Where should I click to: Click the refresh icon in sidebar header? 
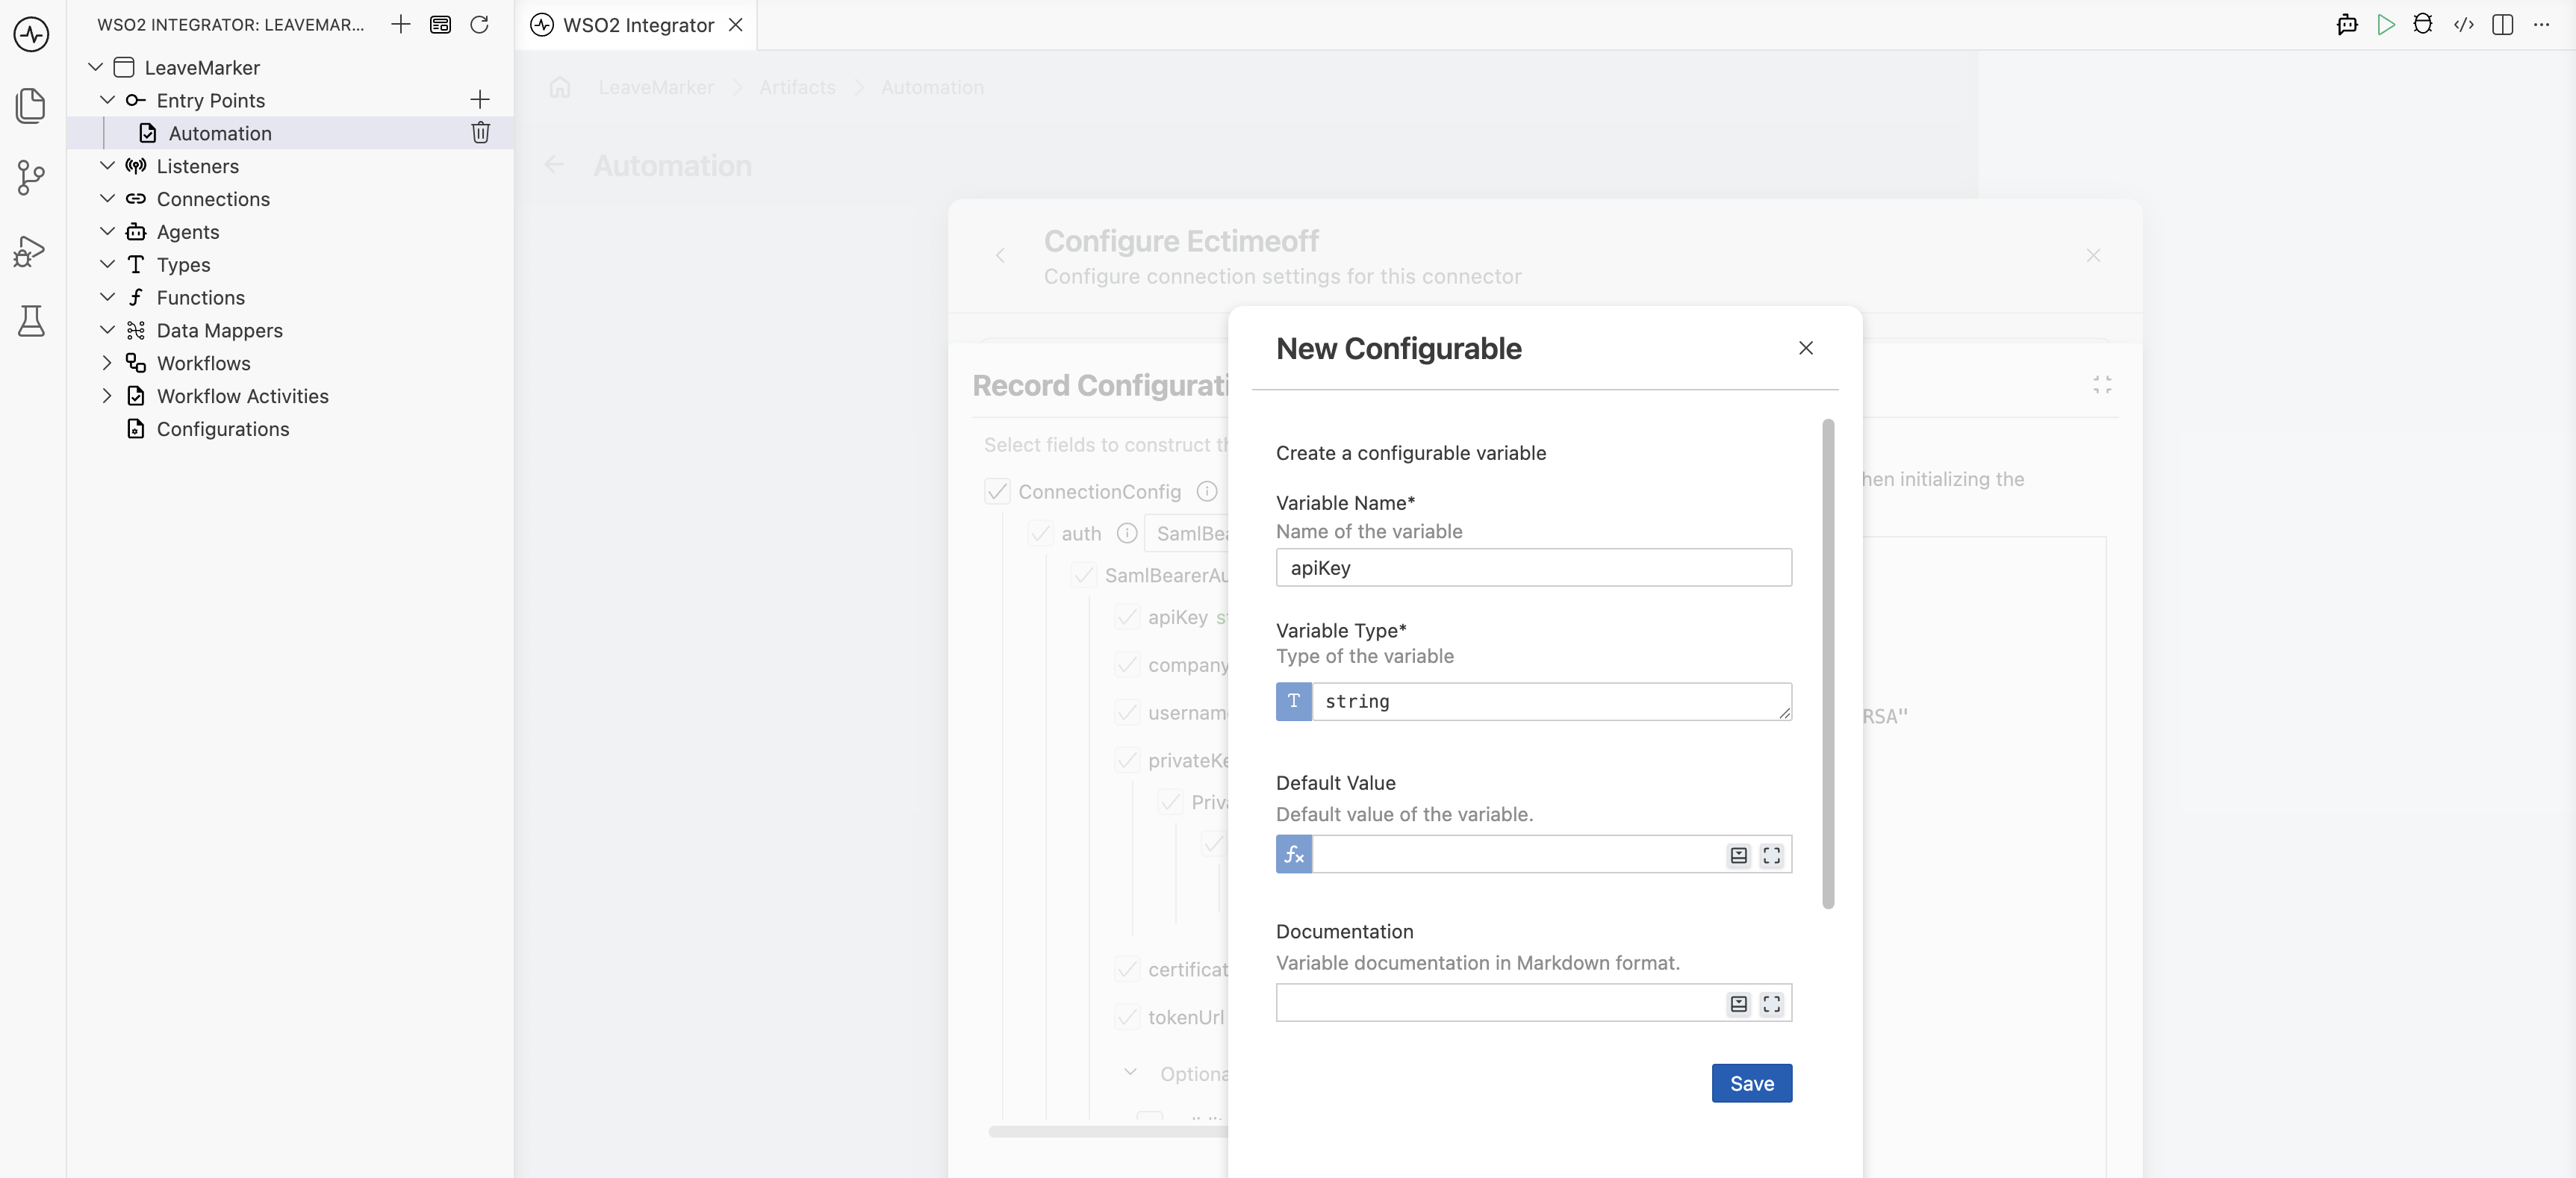(x=479, y=24)
